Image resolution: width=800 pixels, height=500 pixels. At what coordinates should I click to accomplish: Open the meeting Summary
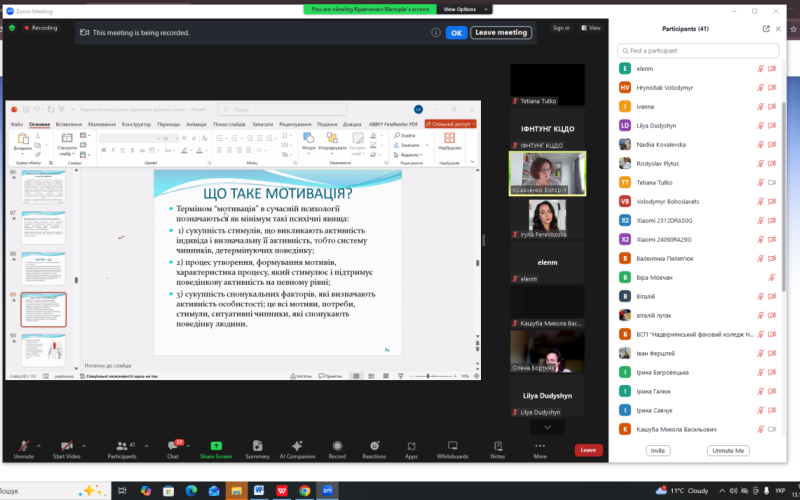pyautogui.click(x=257, y=449)
